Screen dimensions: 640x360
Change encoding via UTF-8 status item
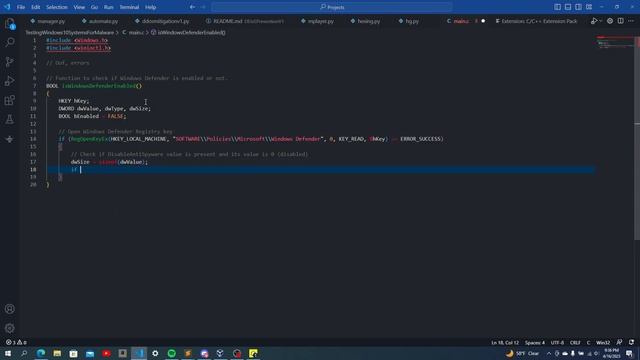coord(557,342)
